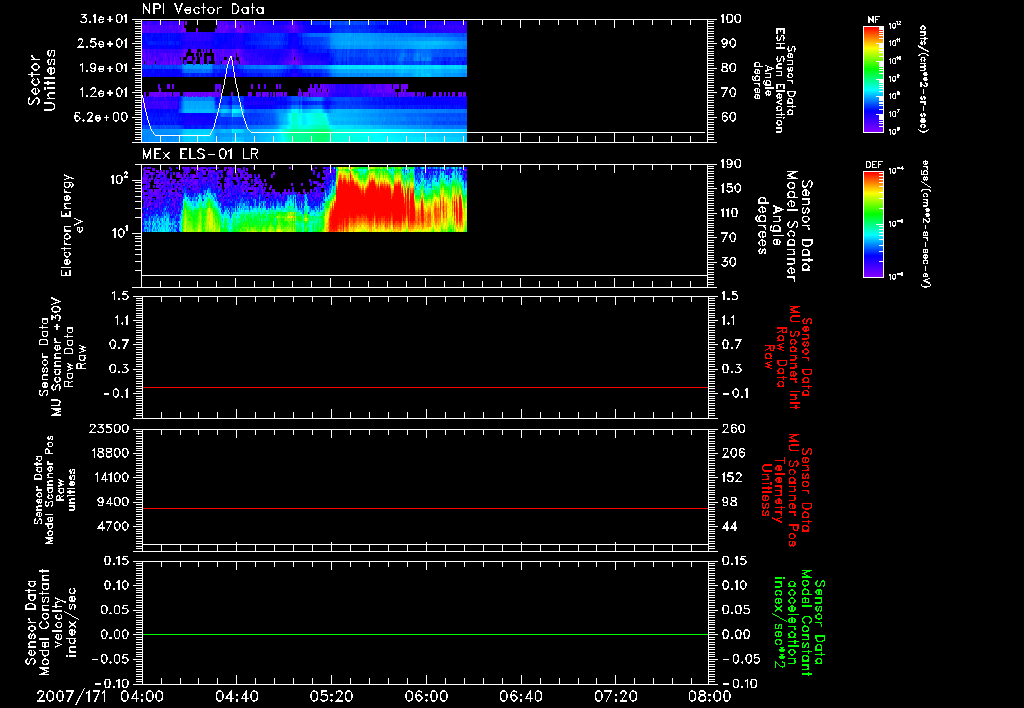Click the 23500 scanner position tick label
1024x708 pixels.
pos(109,428)
